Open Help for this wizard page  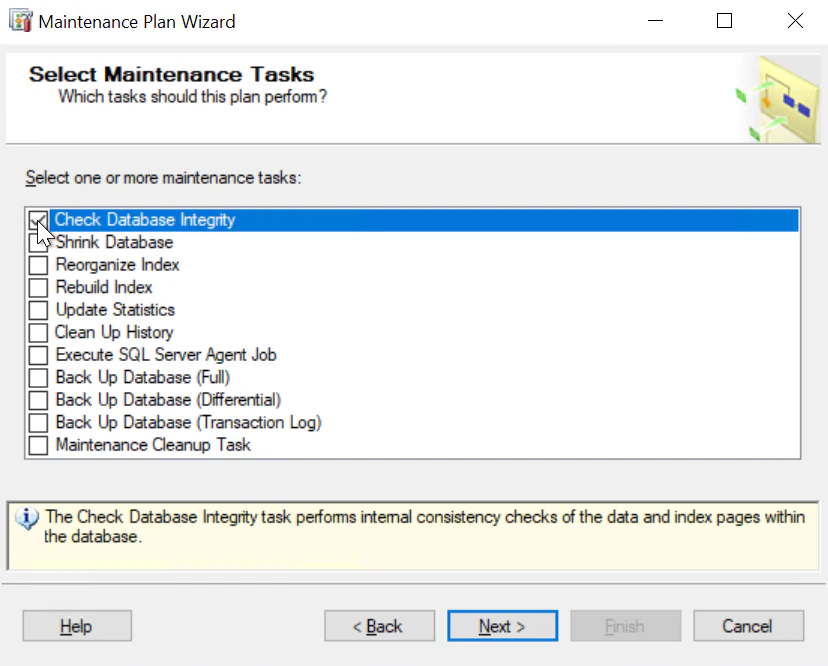76,626
